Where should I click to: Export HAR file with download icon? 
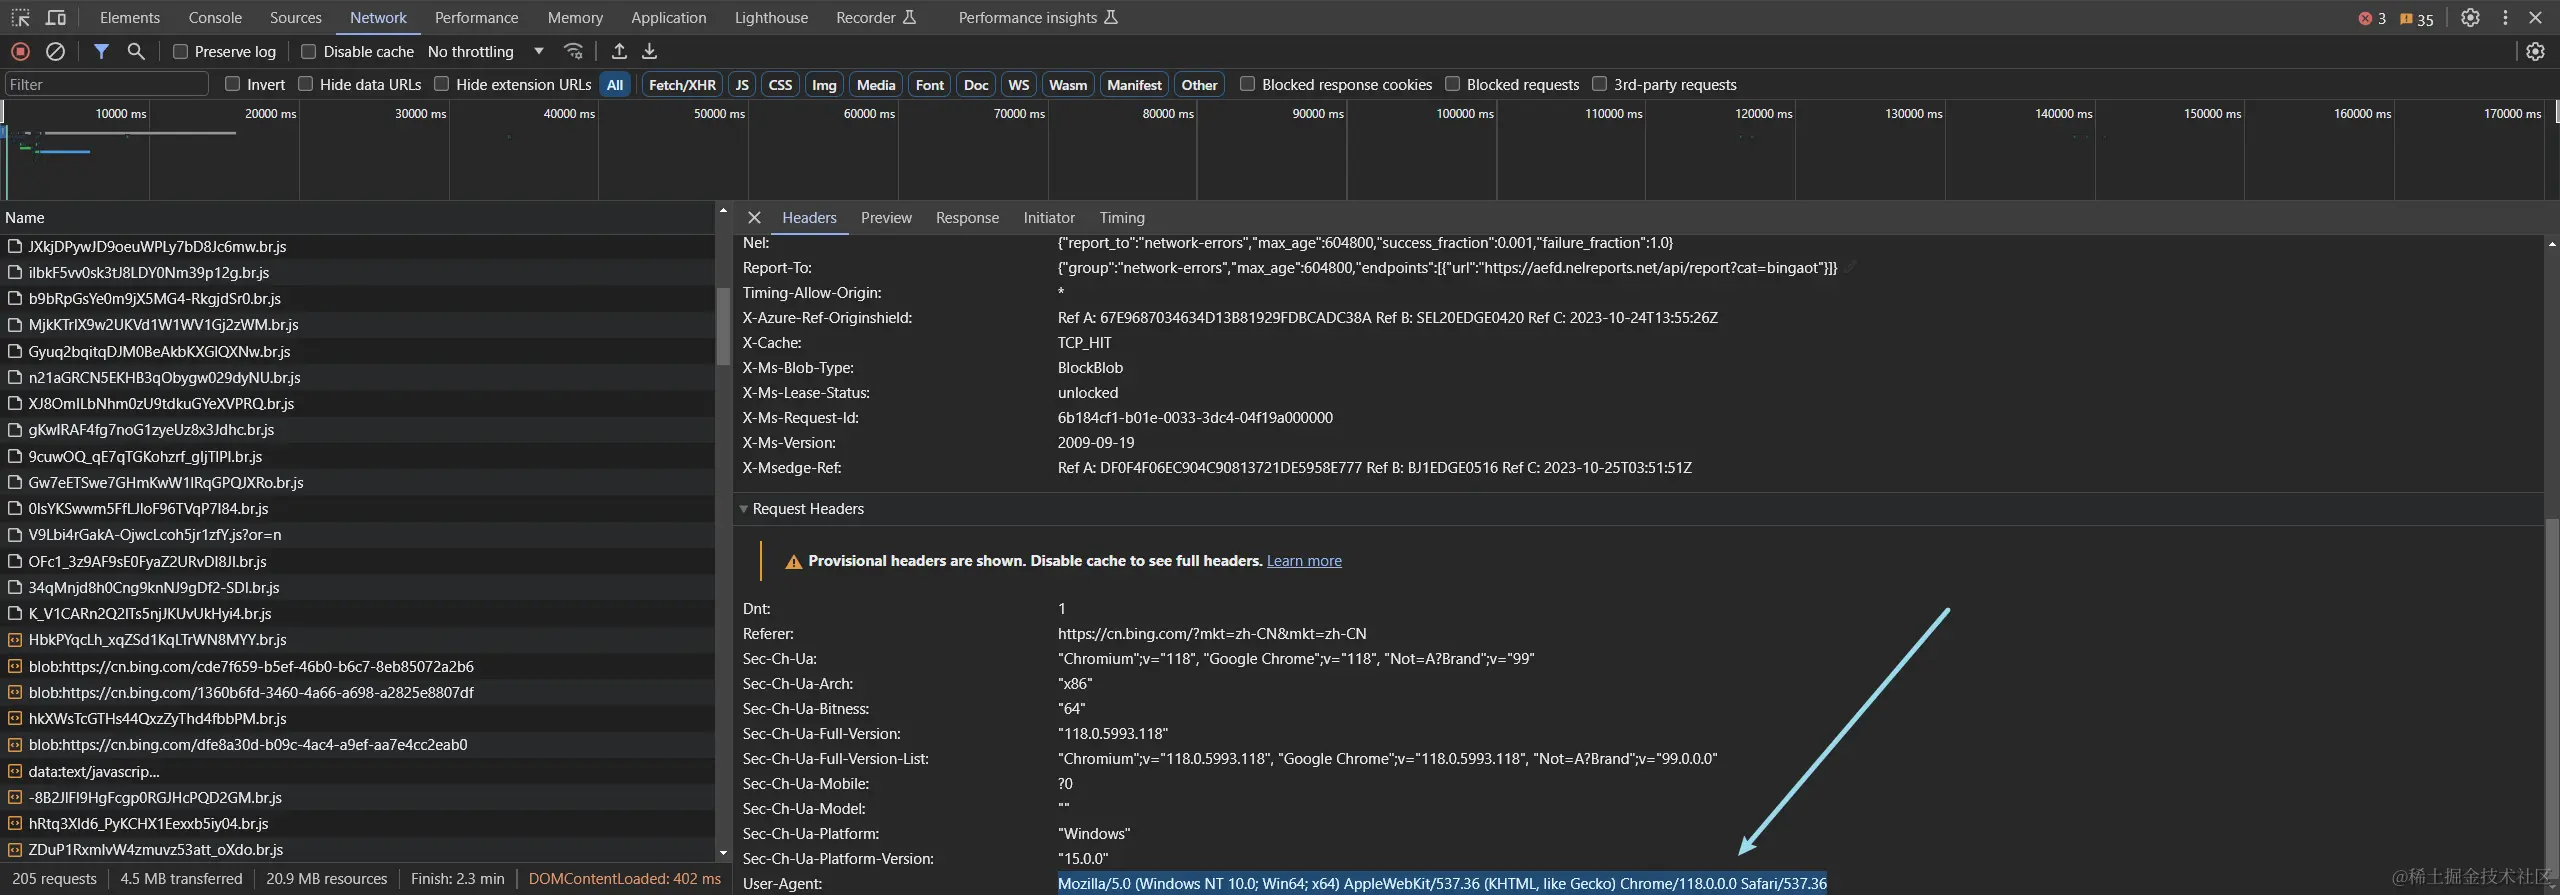[x=649, y=51]
